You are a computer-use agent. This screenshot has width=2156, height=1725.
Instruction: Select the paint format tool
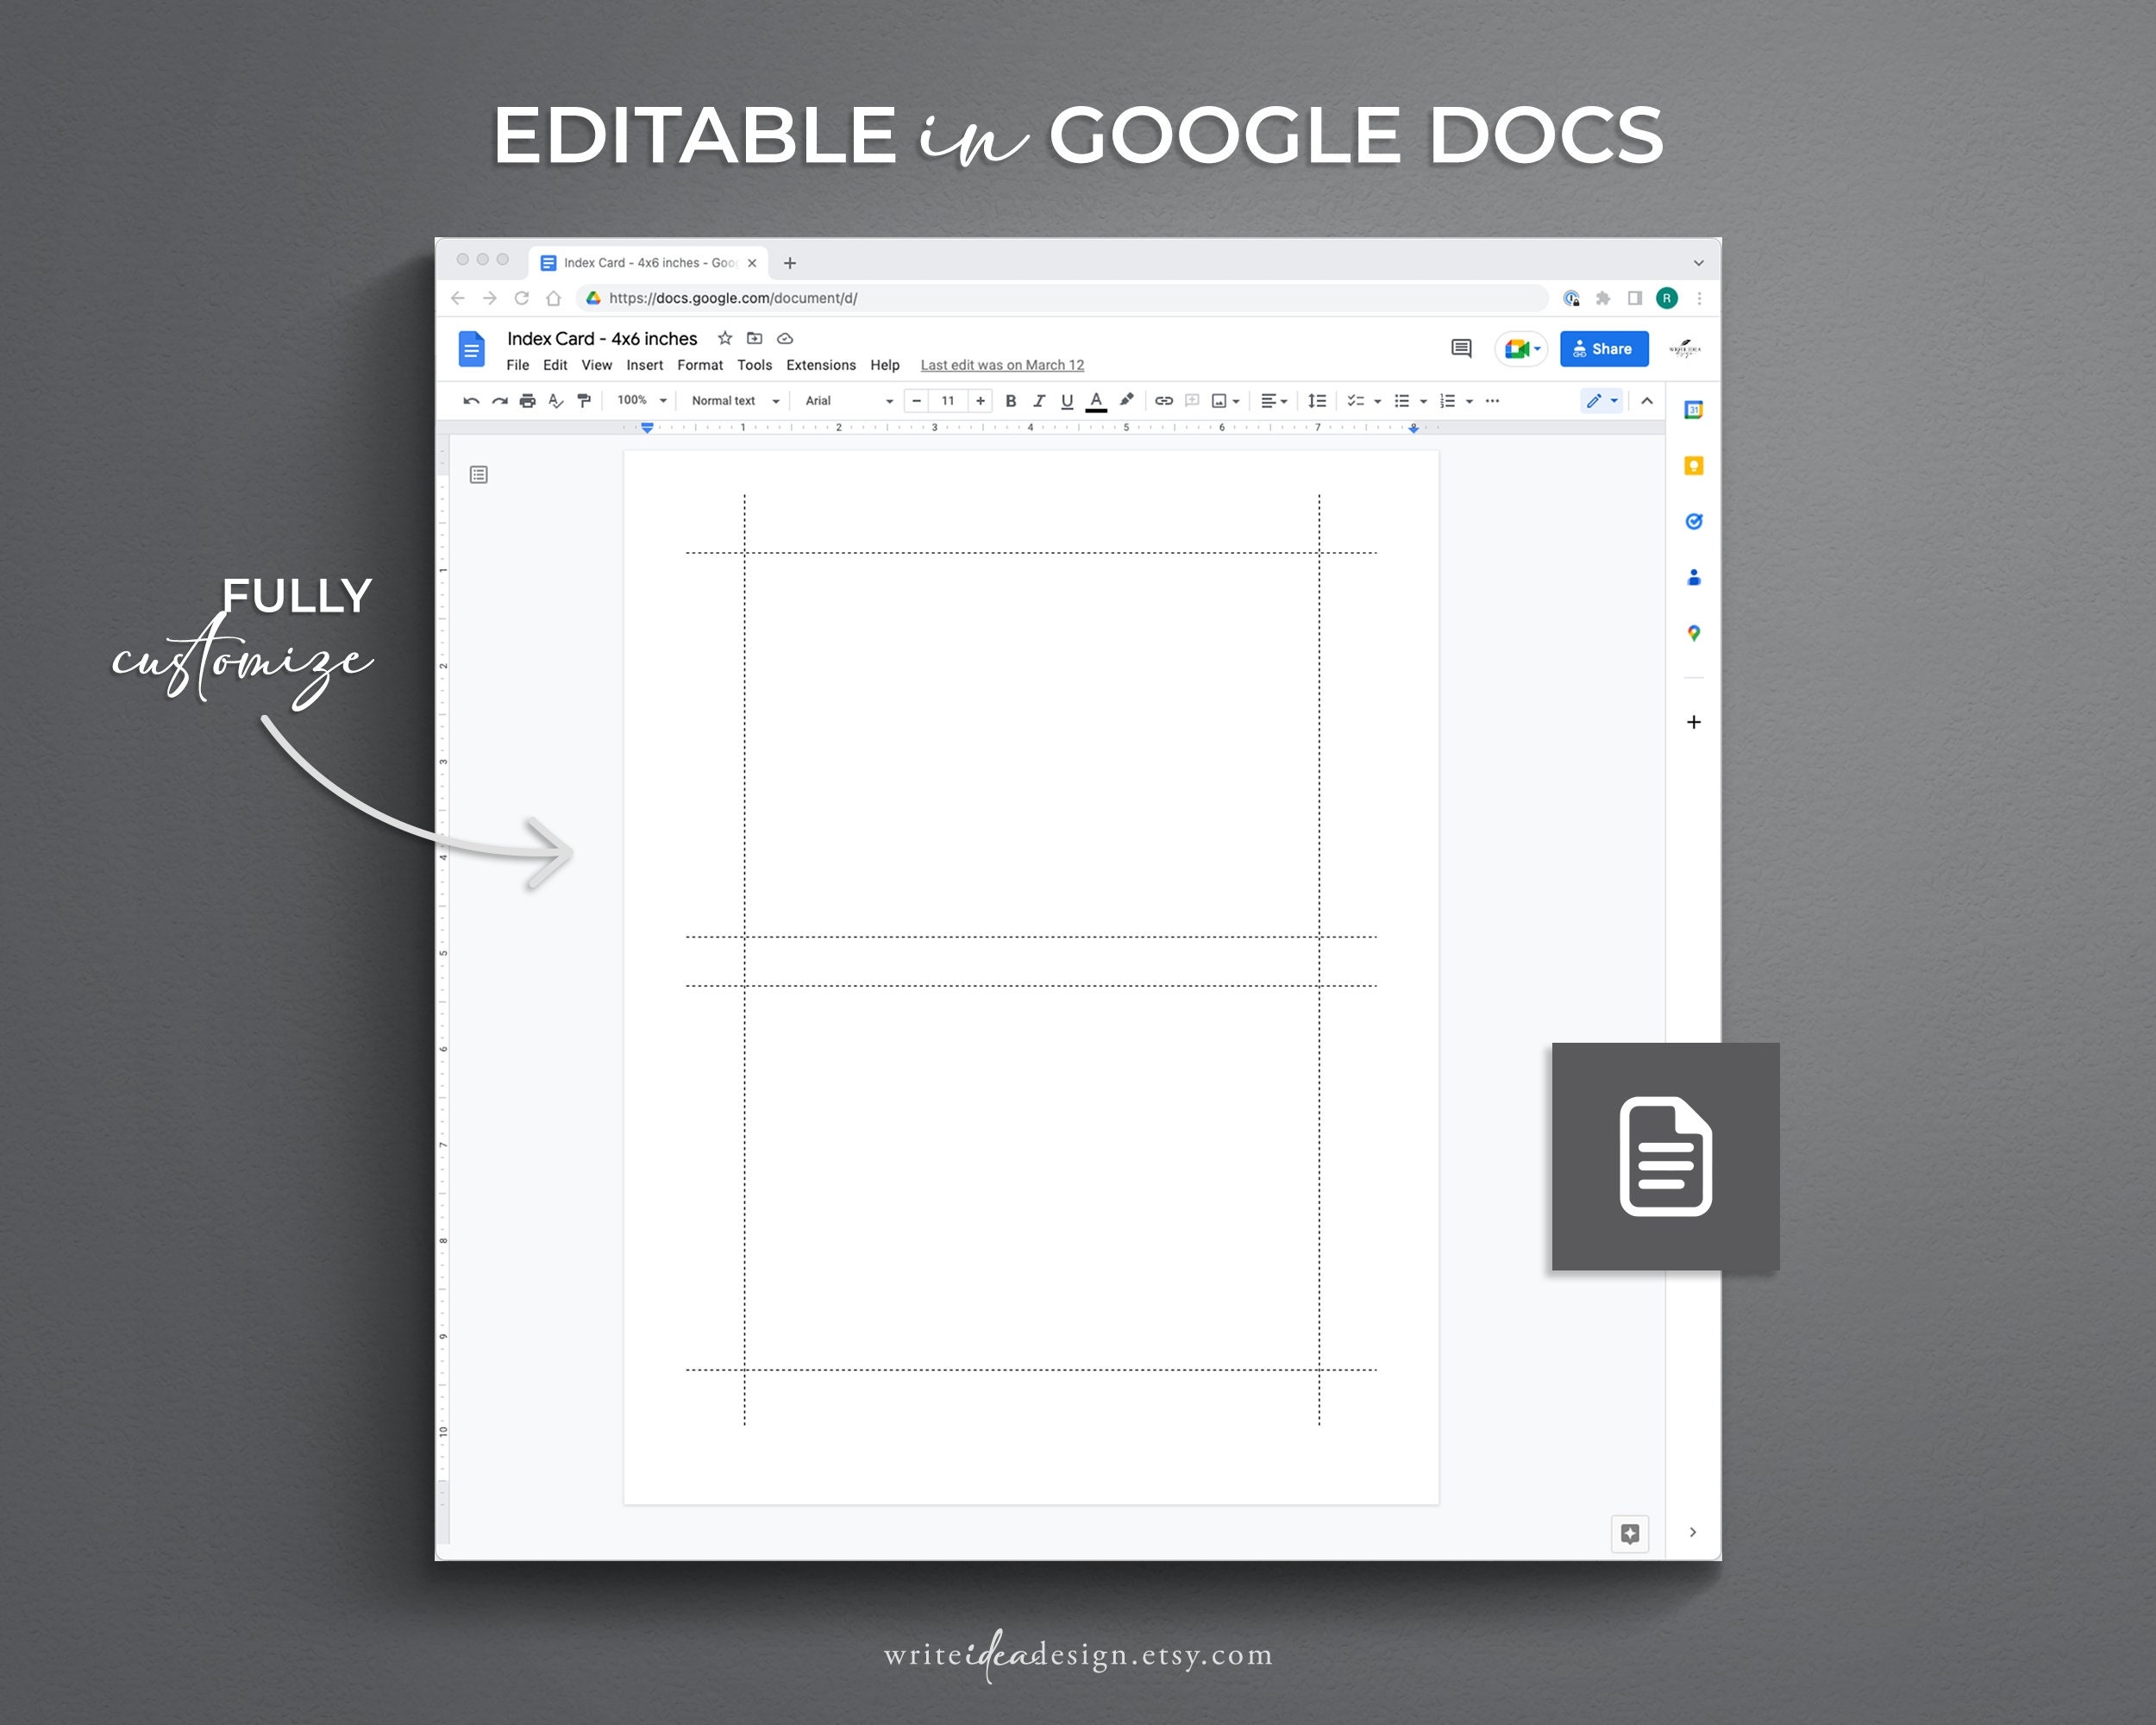tap(584, 400)
